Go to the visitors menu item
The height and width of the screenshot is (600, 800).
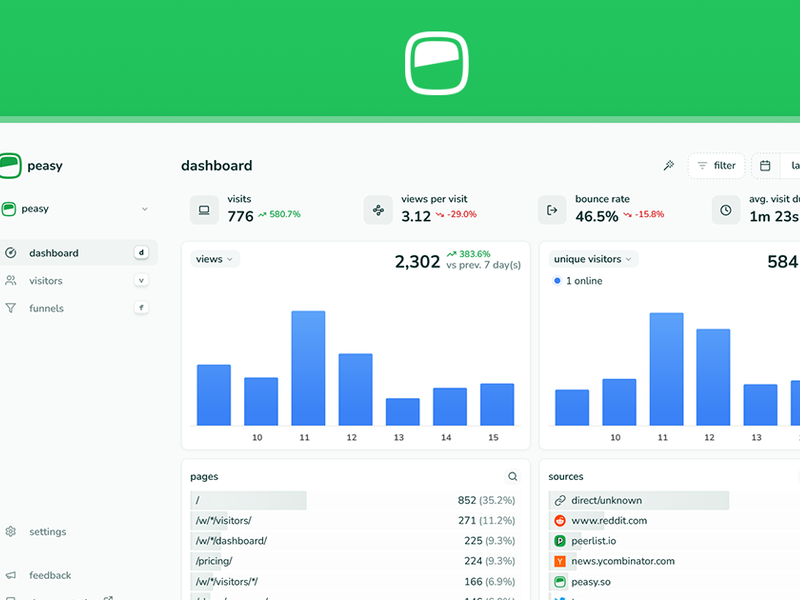pyautogui.click(x=46, y=281)
